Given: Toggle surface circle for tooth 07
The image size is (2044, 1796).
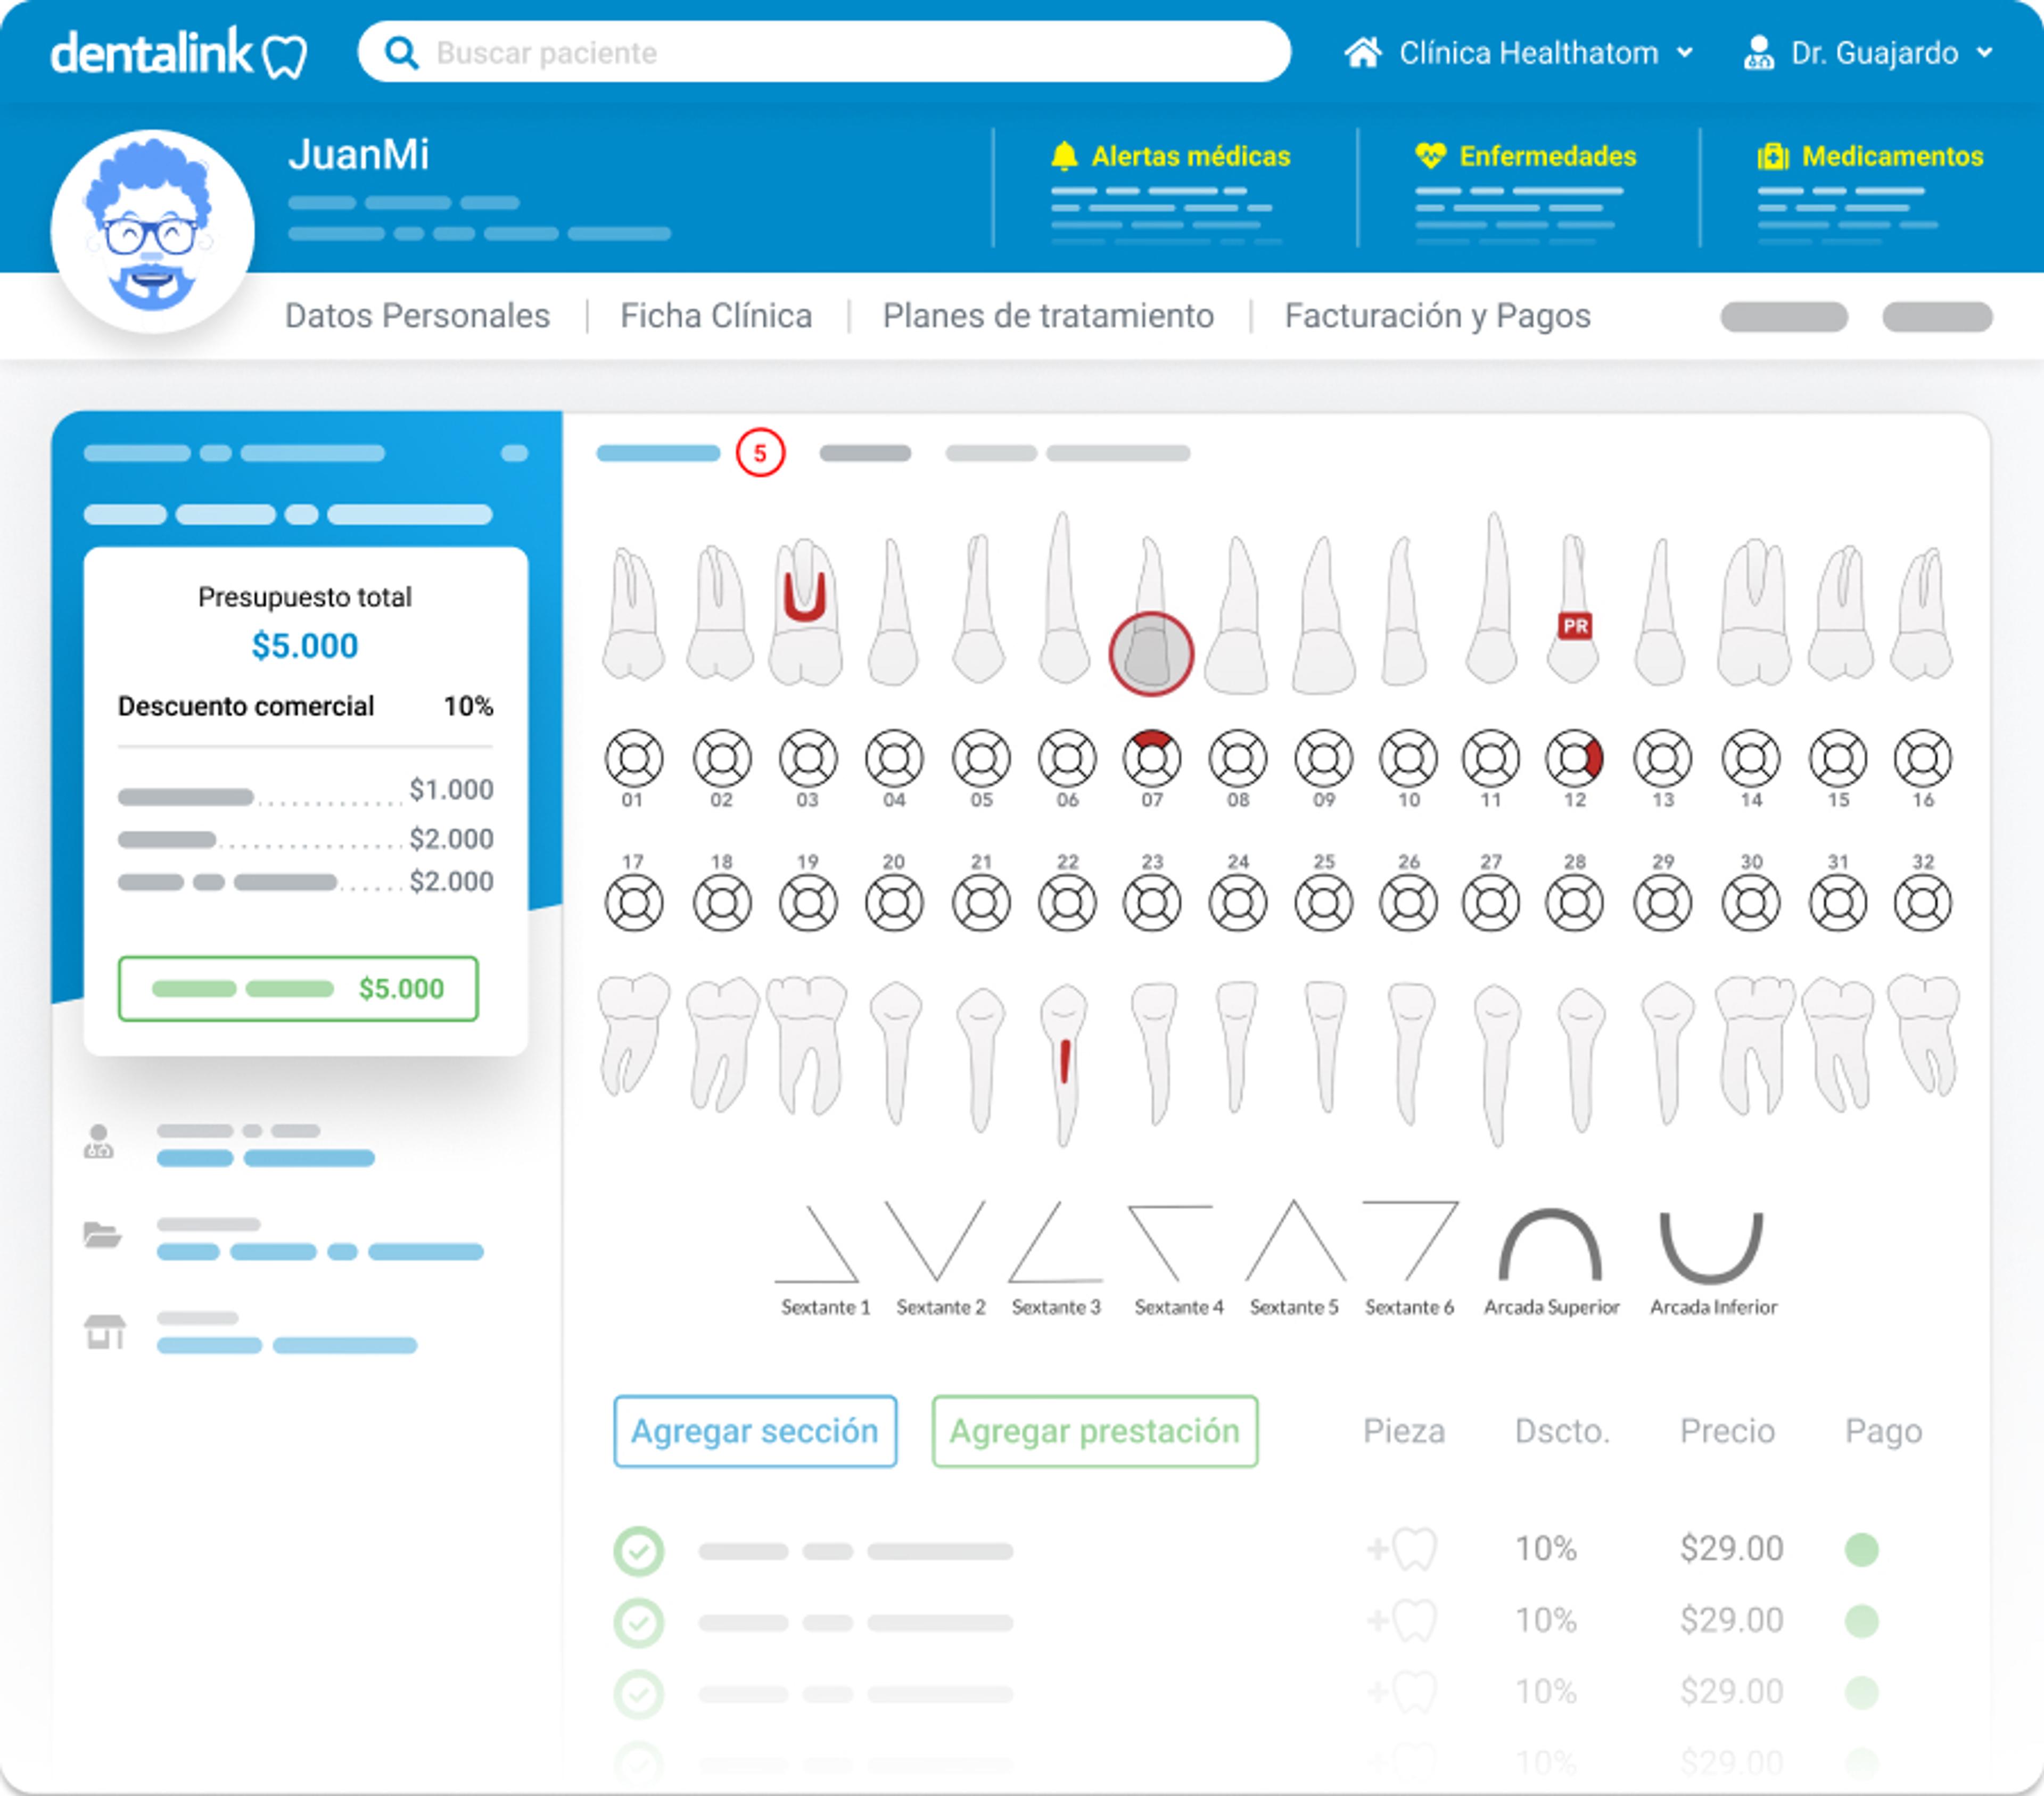Looking at the screenshot, I should tap(1151, 759).
